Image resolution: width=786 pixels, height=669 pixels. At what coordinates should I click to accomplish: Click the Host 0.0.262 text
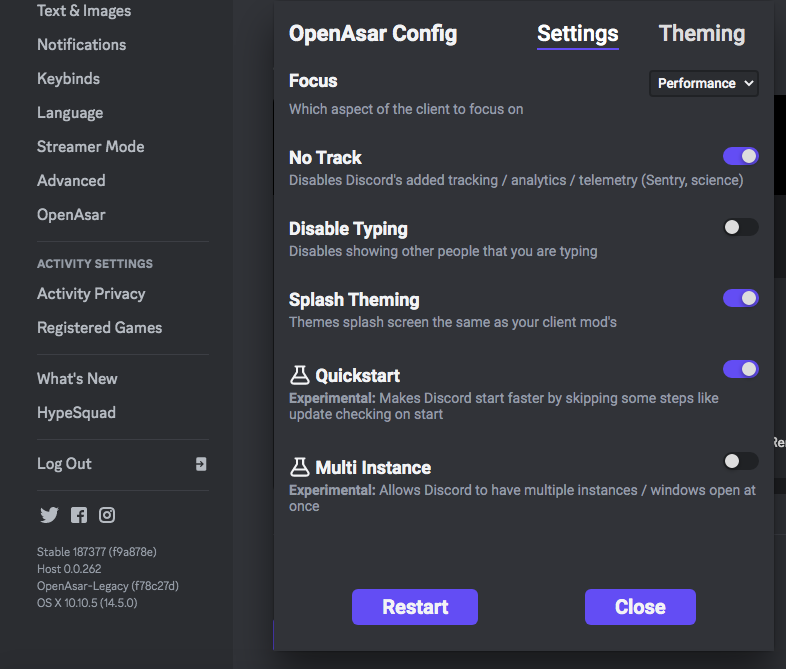click(x=69, y=569)
